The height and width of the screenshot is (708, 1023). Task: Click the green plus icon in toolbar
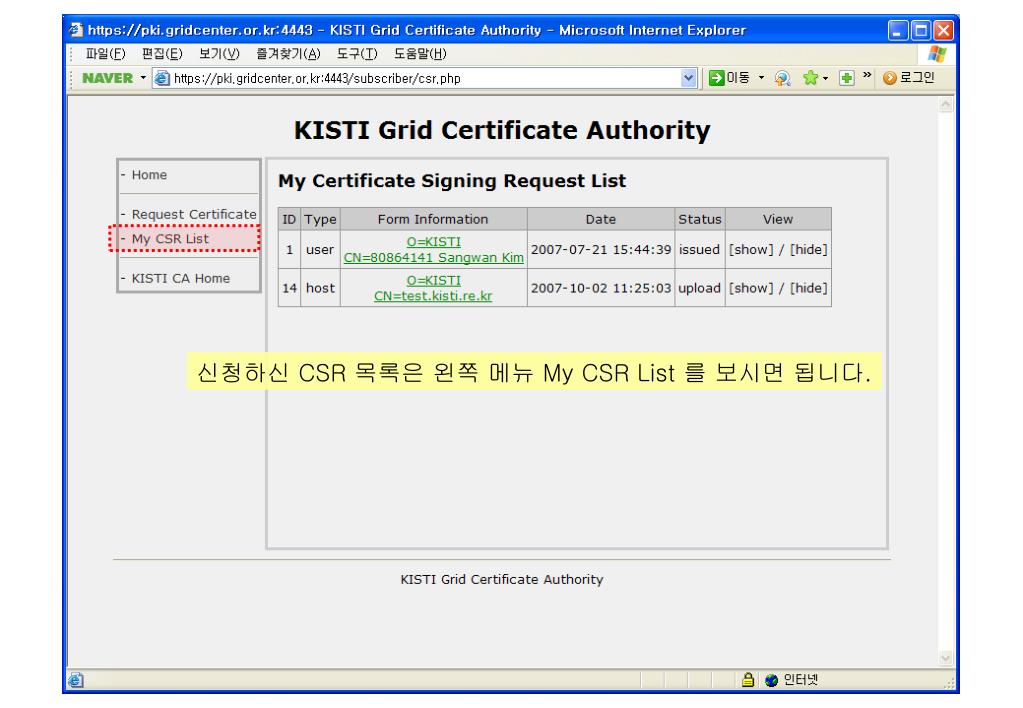coord(846,78)
